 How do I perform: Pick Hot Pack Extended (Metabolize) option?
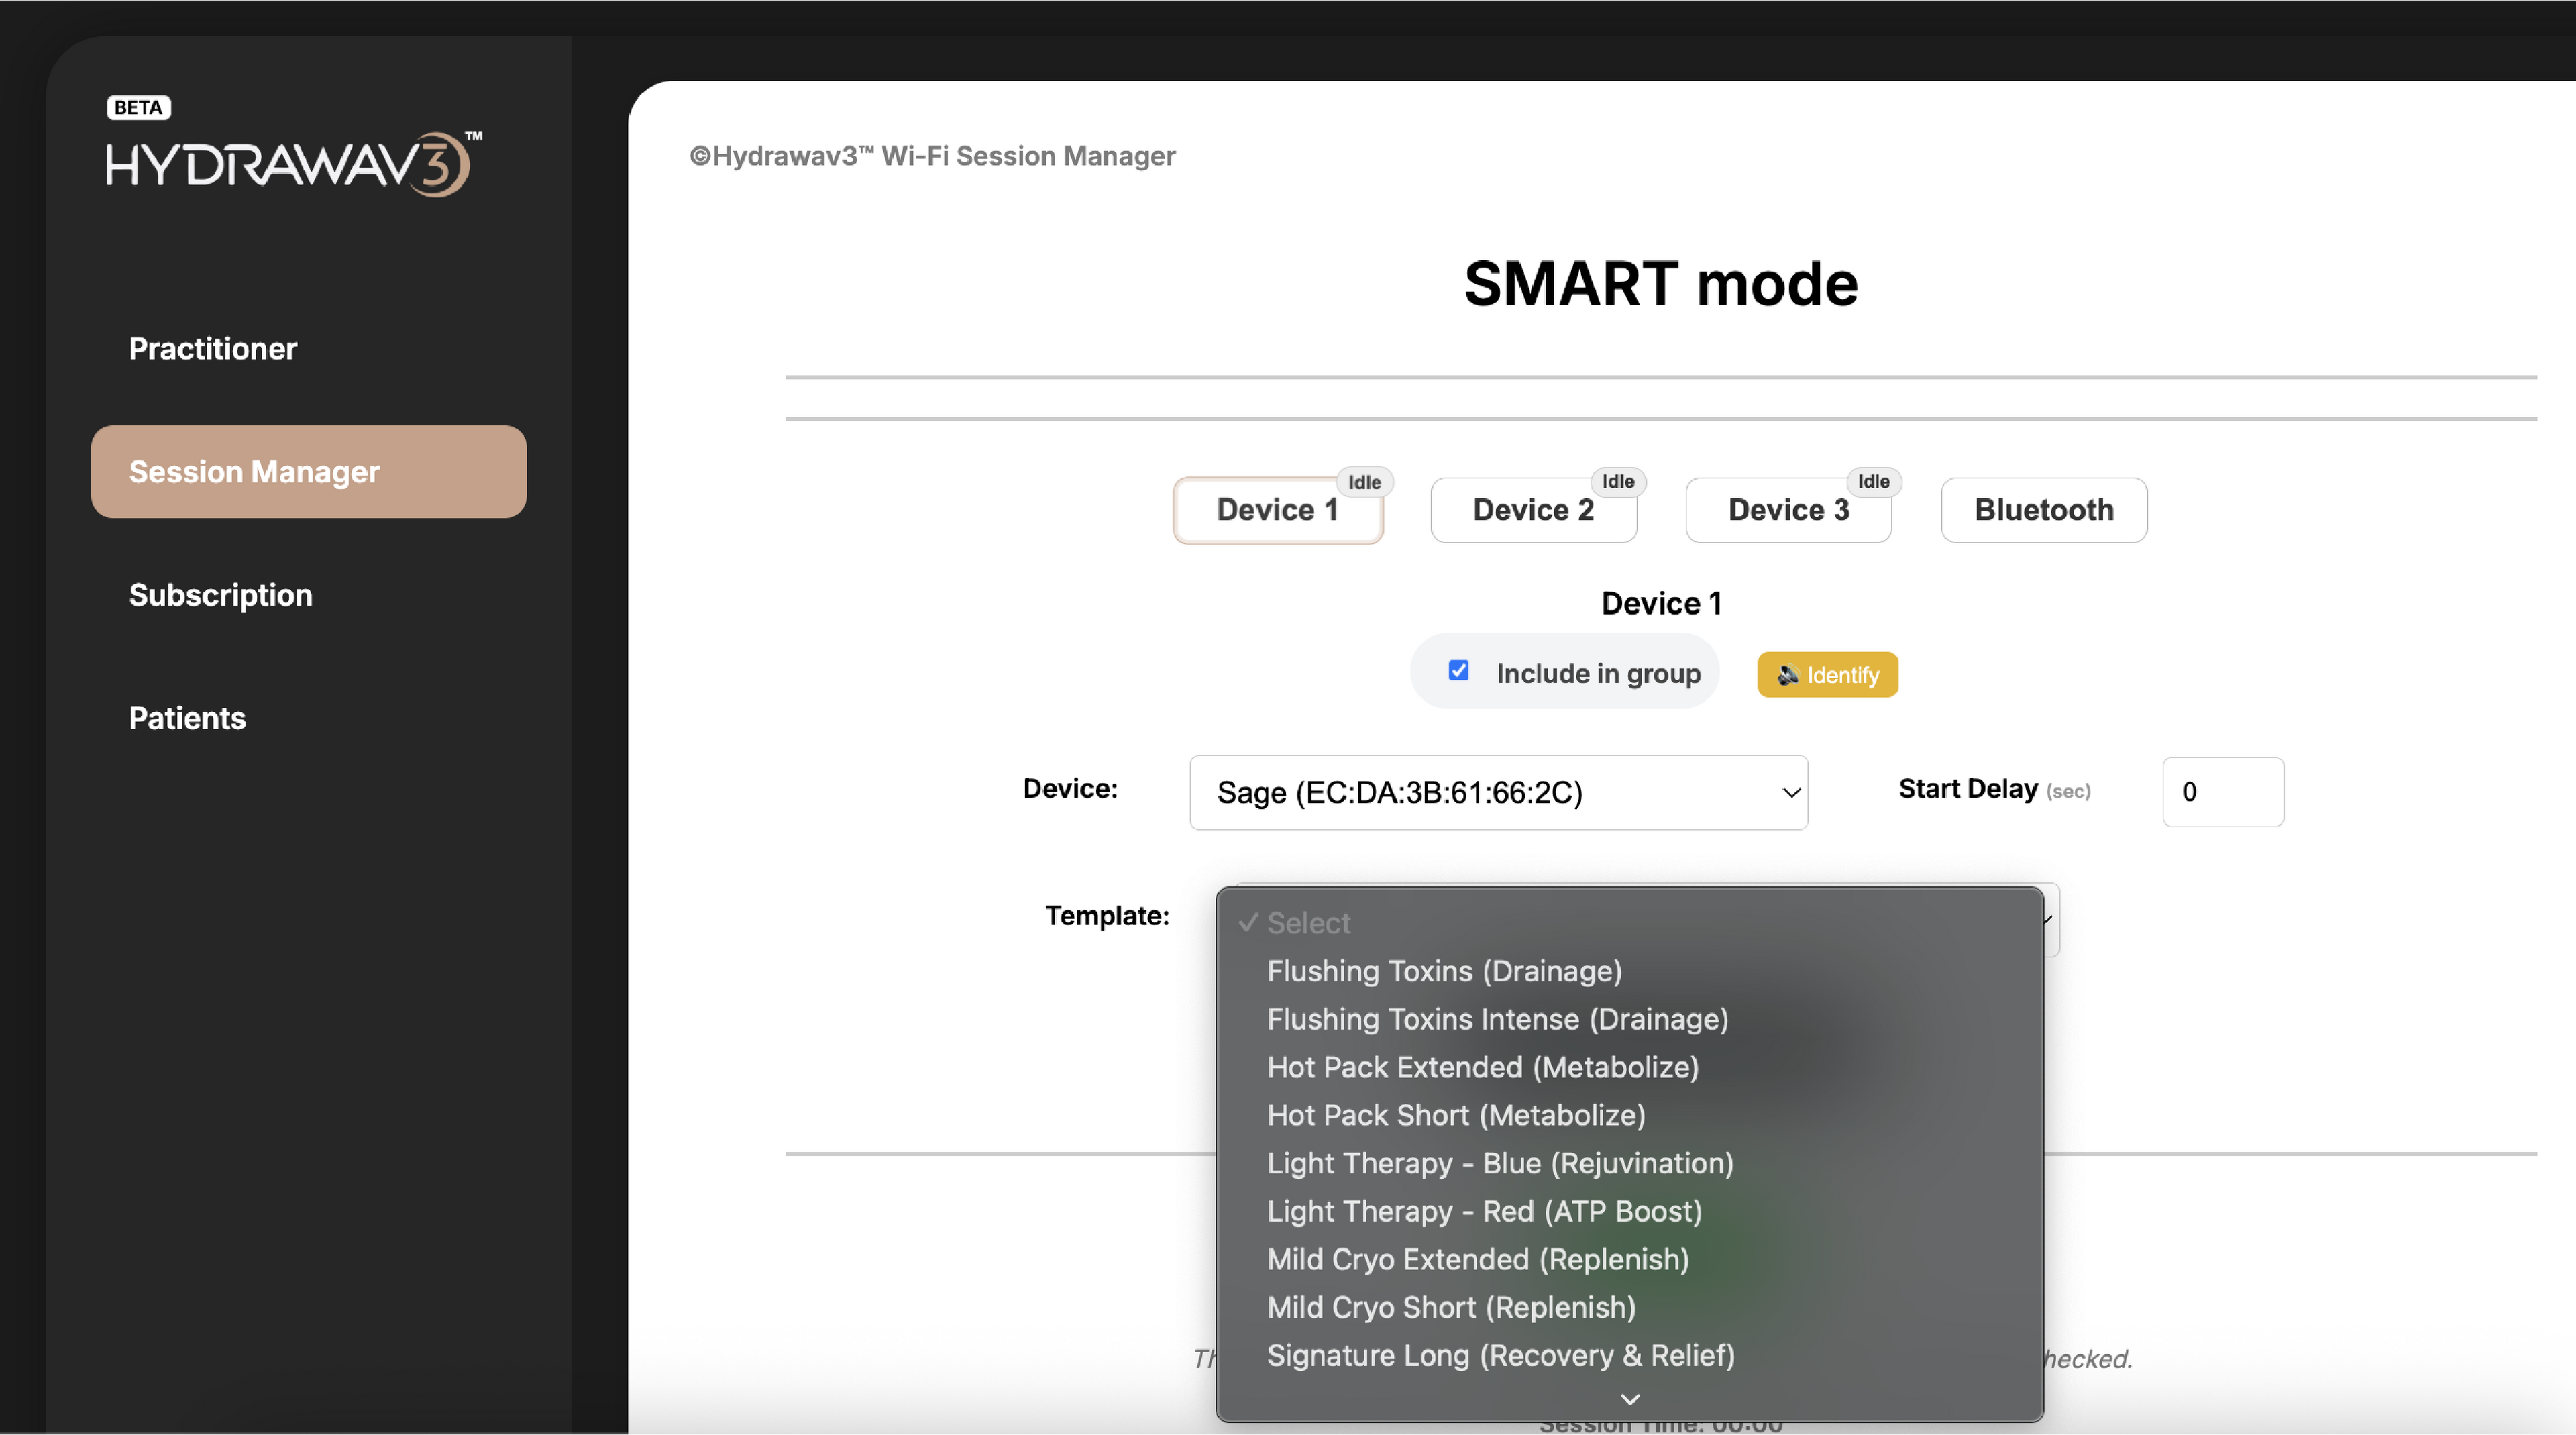pyautogui.click(x=1482, y=1067)
